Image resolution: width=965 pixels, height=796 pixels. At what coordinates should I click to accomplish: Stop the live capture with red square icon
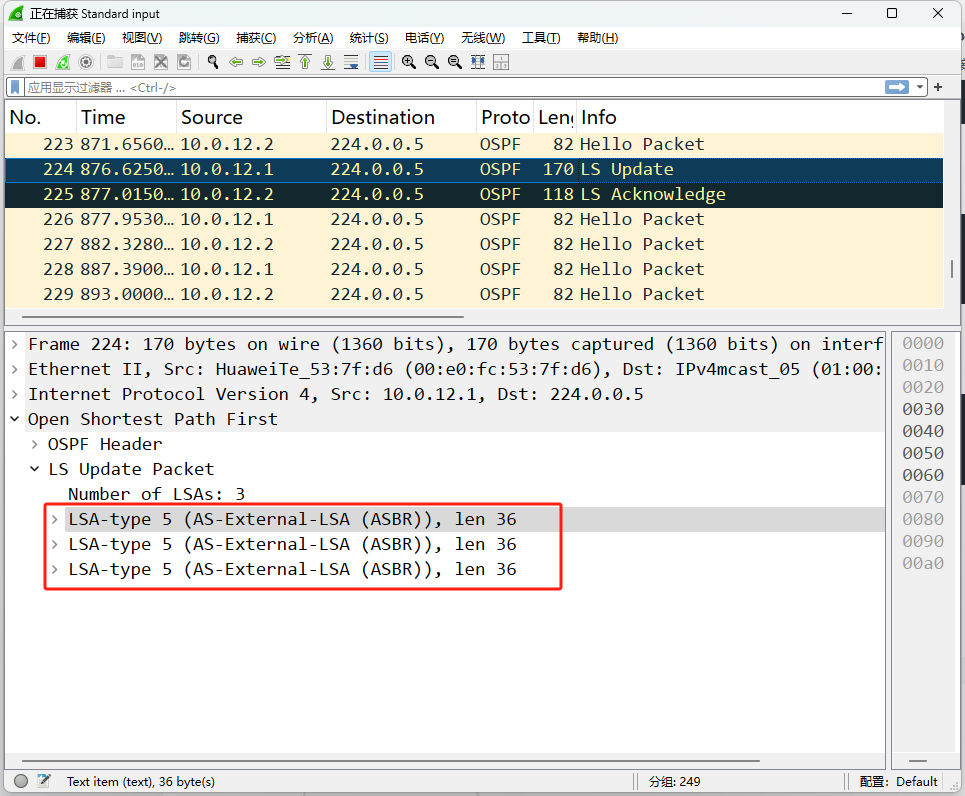38,61
